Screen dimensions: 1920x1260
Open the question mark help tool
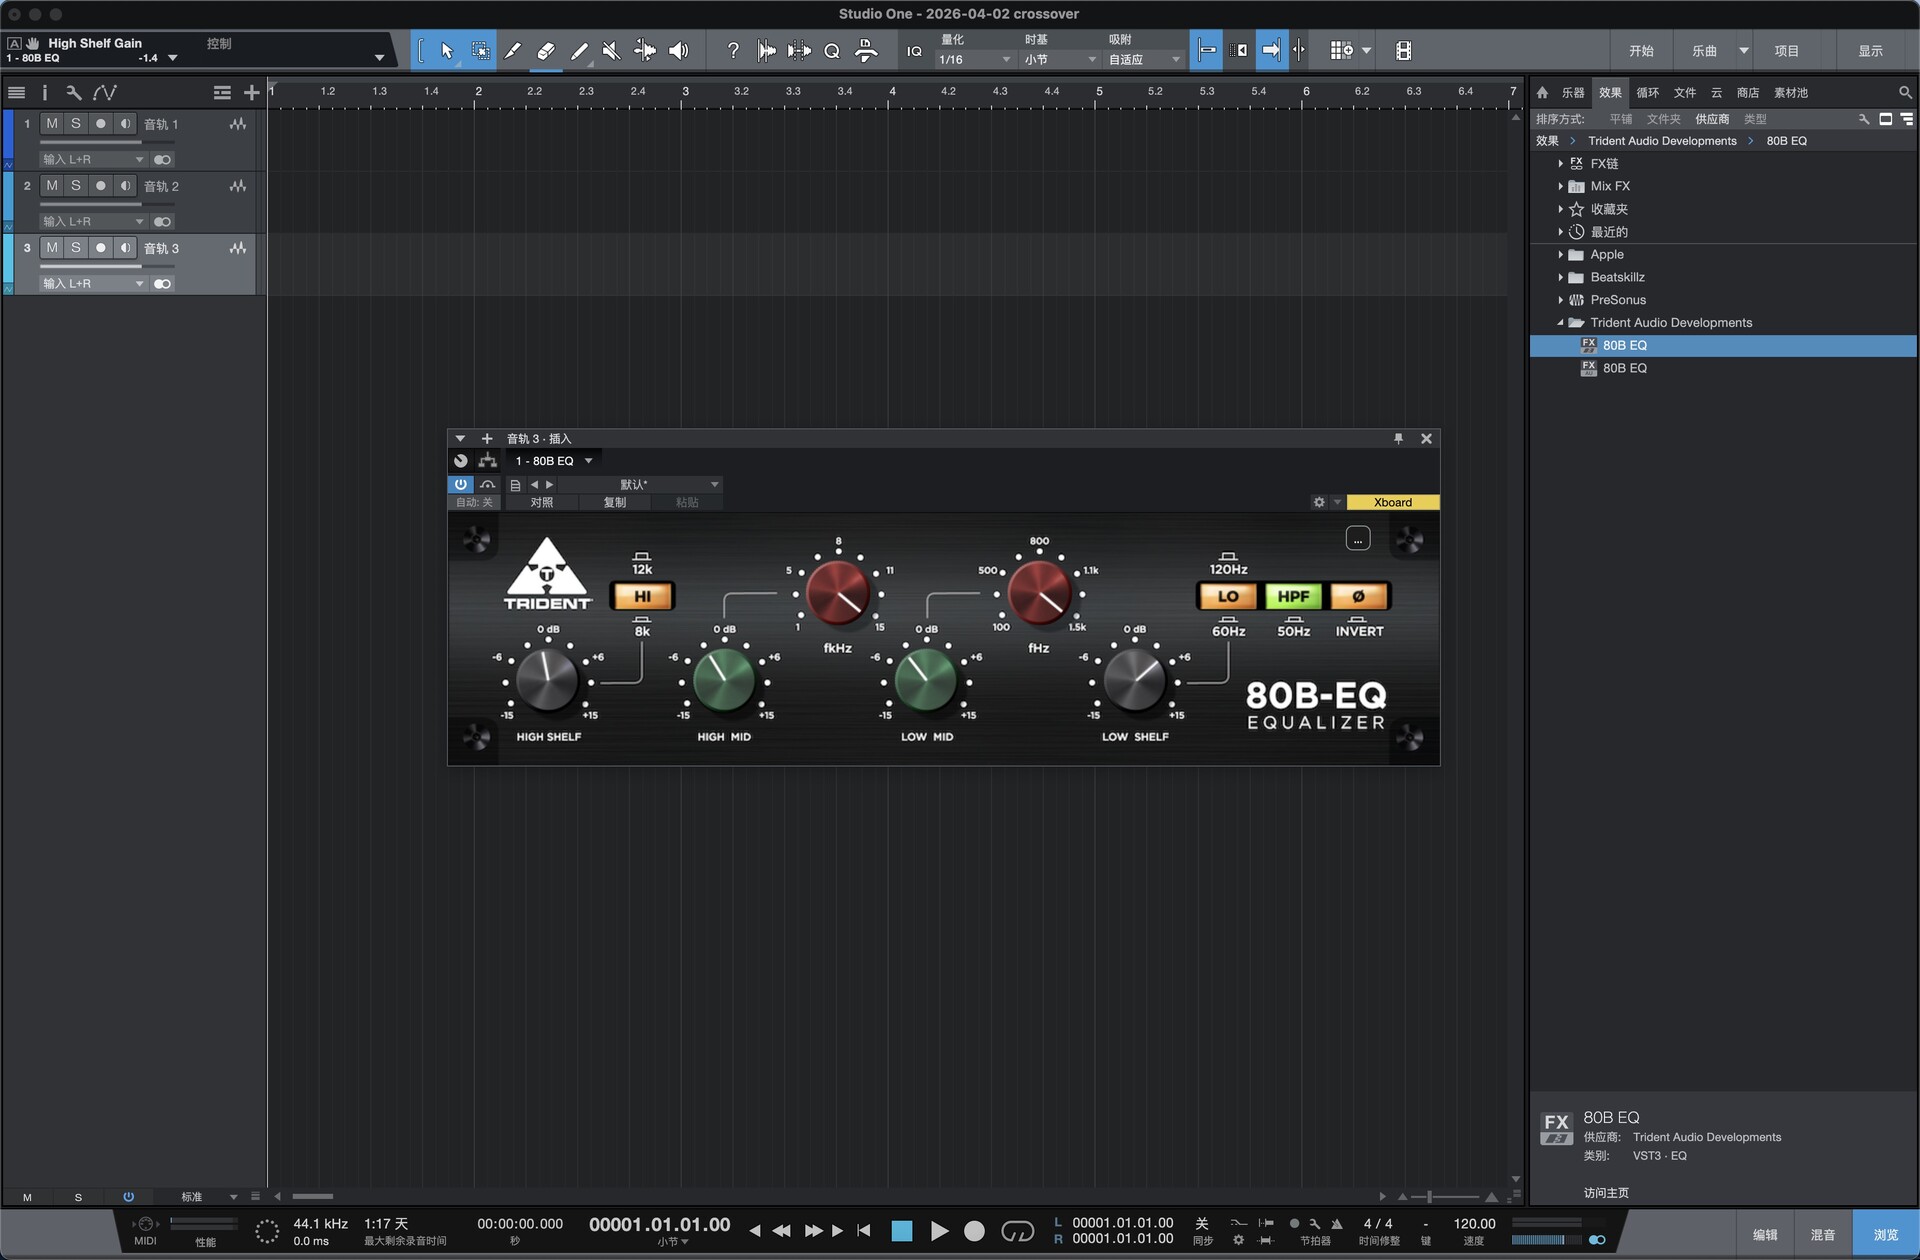click(x=733, y=51)
